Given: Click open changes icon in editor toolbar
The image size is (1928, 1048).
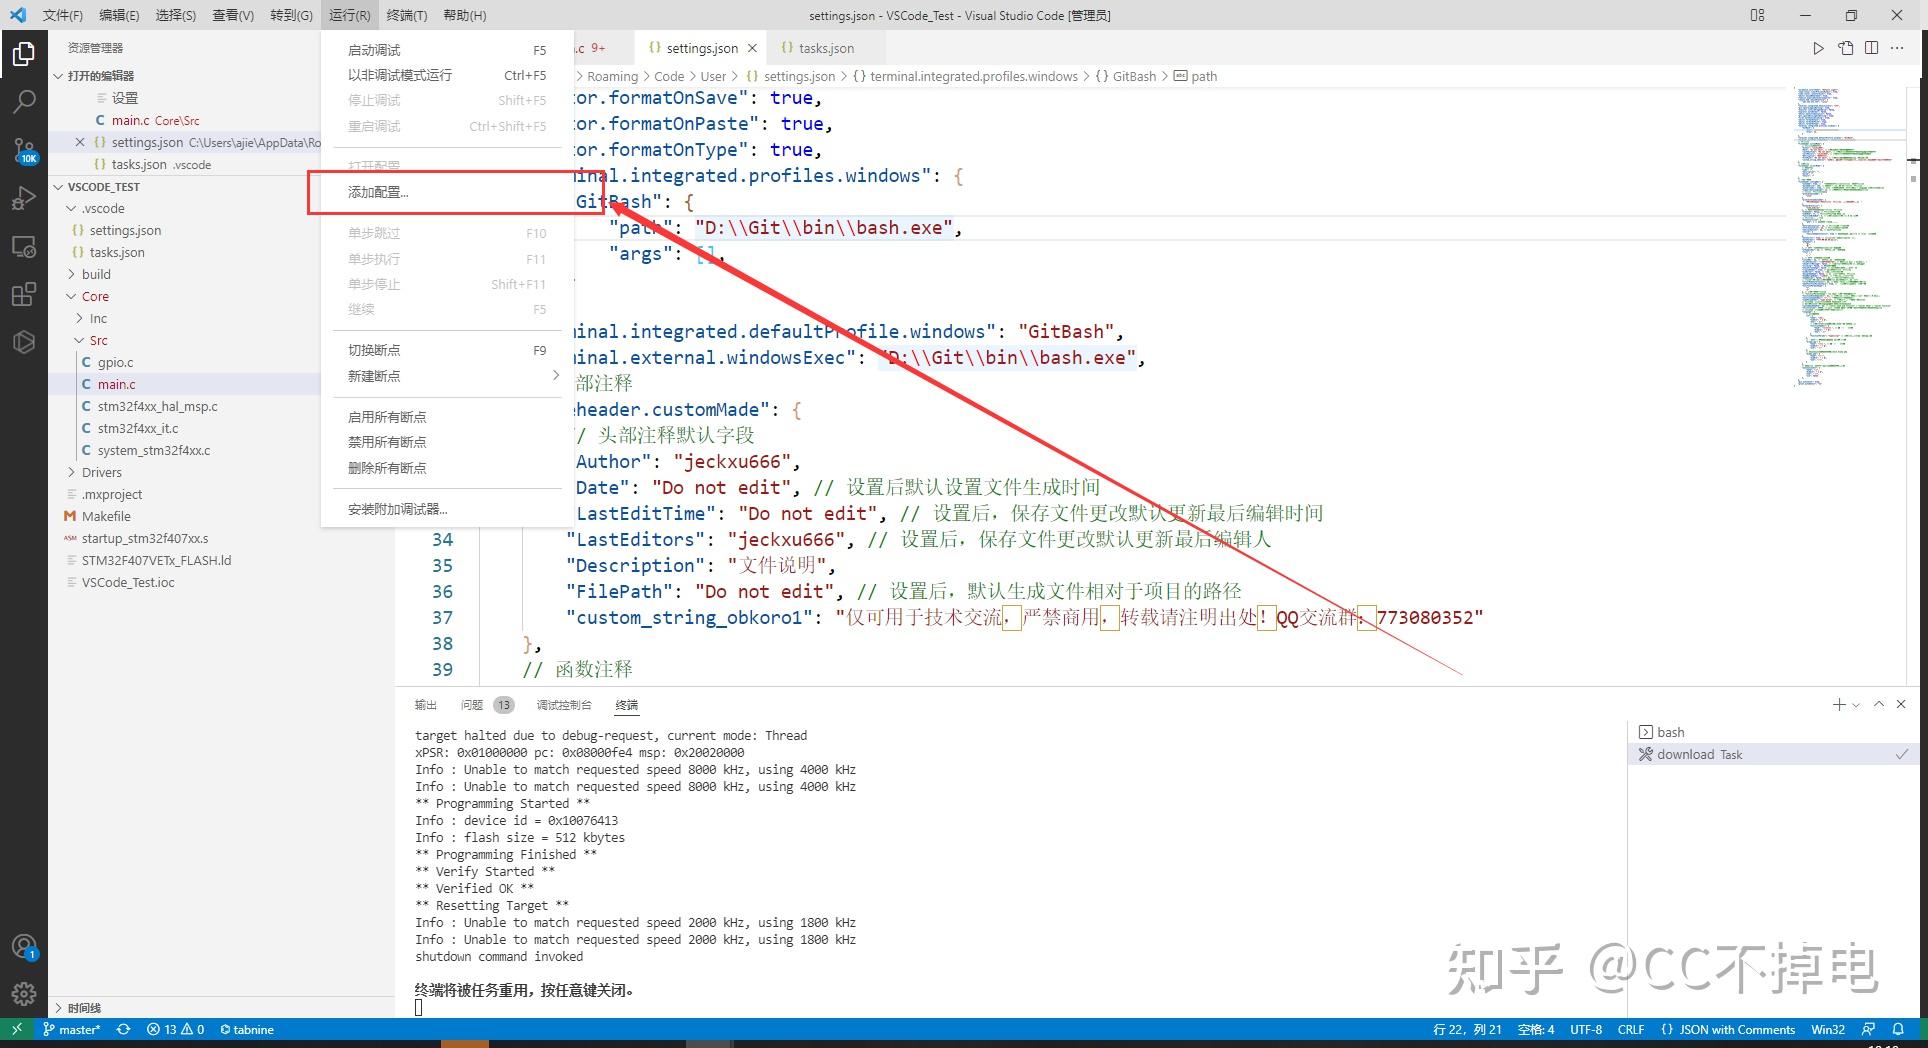Looking at the screenshot, I should tap(1845, 48).
